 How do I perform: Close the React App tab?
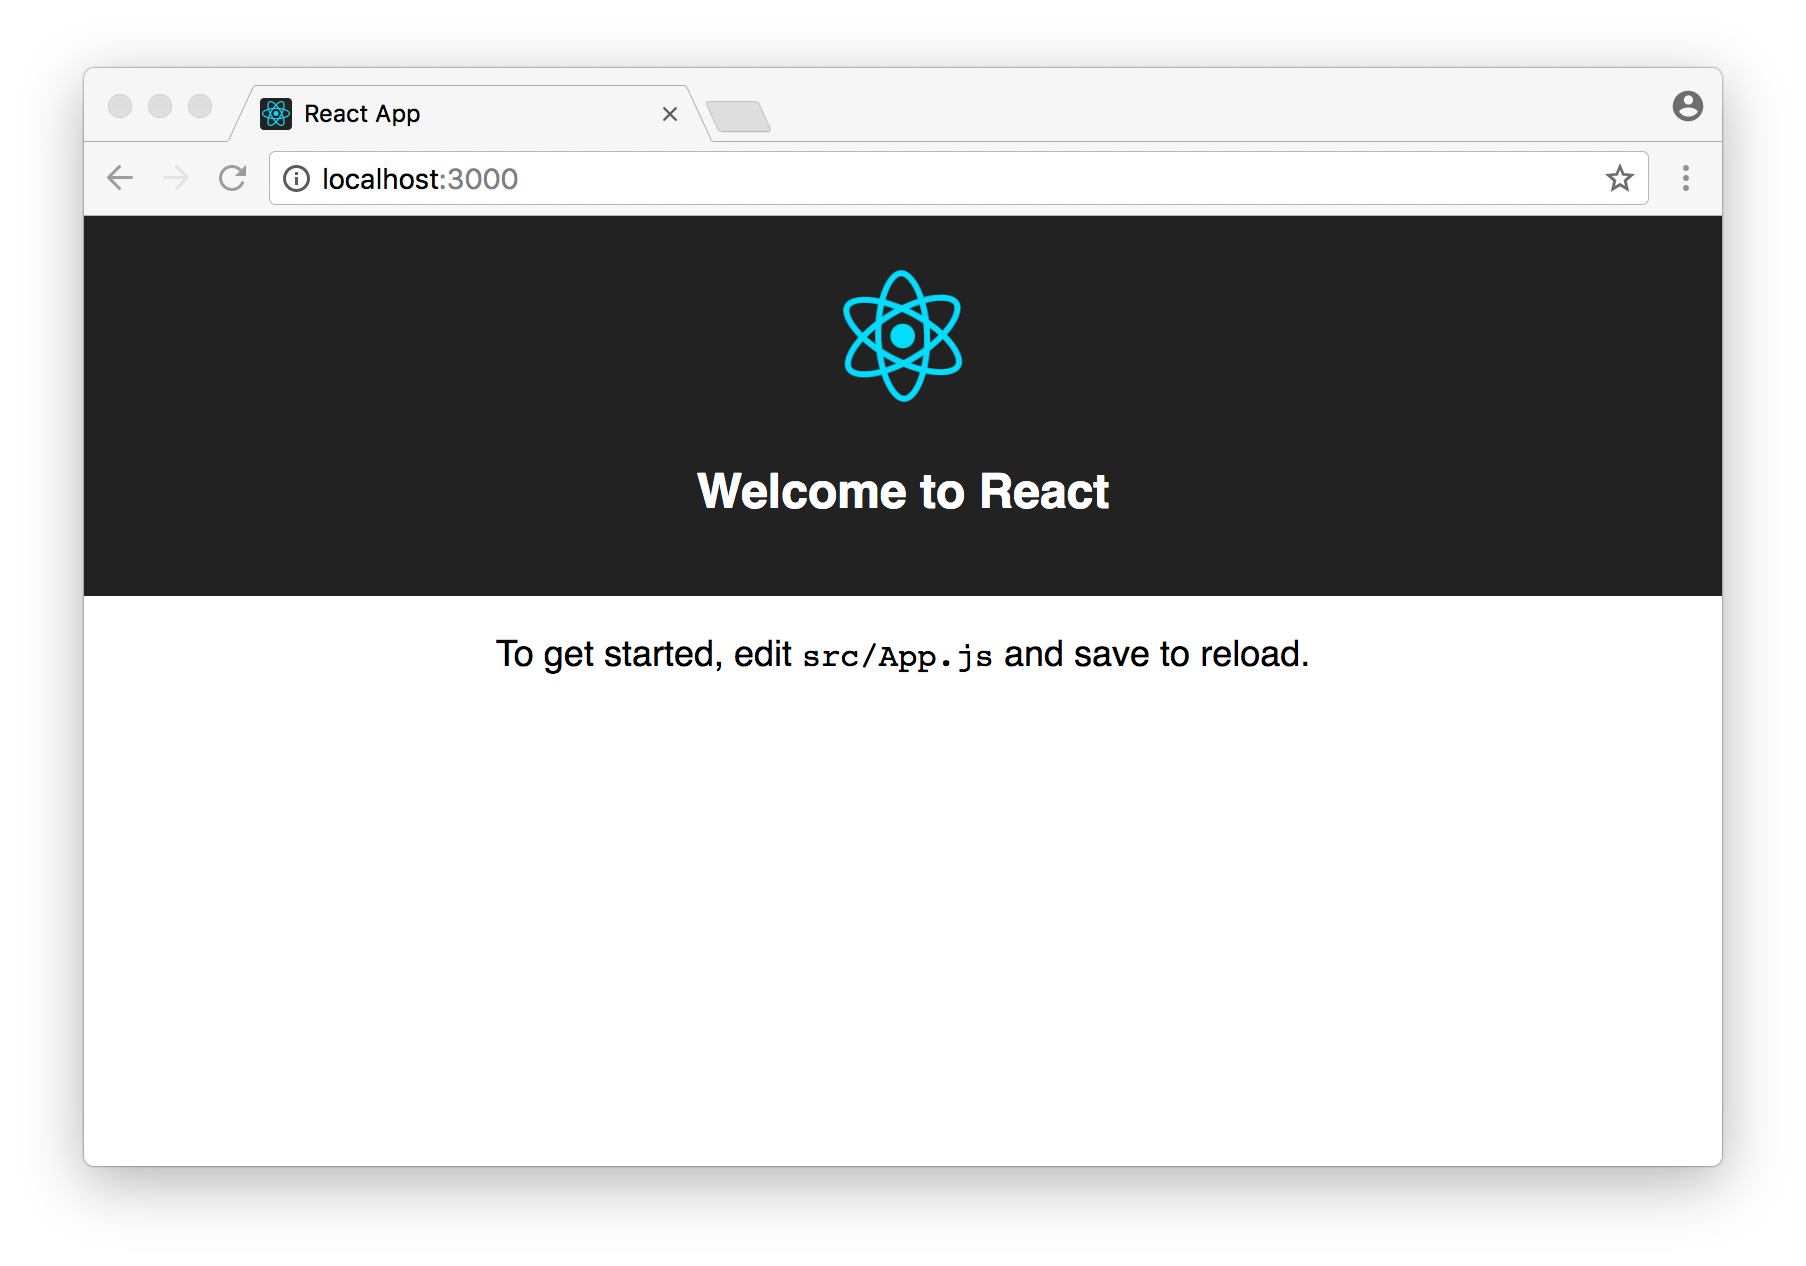coord(669,114)
